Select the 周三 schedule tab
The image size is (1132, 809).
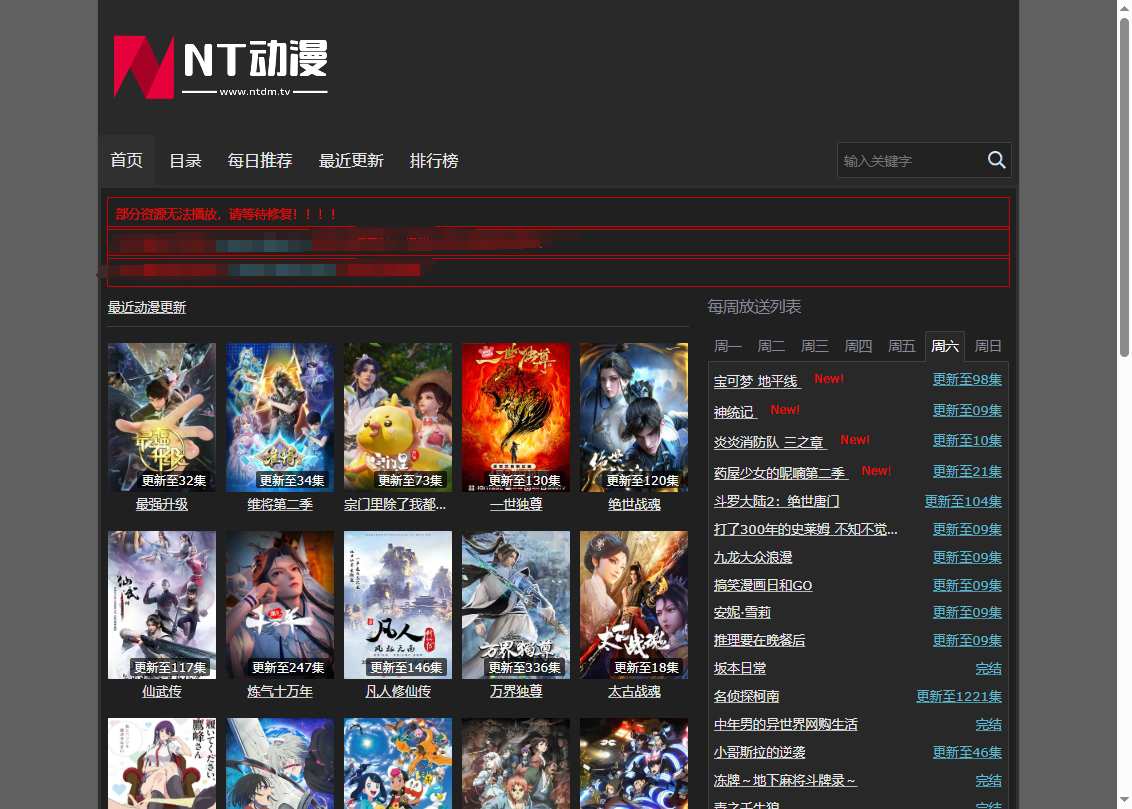pos(814,346)
